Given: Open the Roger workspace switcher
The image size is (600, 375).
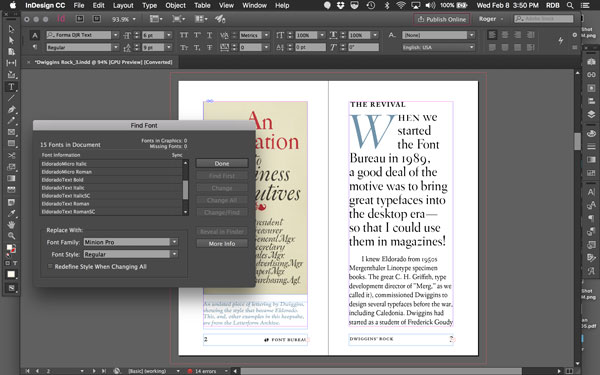Looking at the screenshot, I should coord(491,19).
